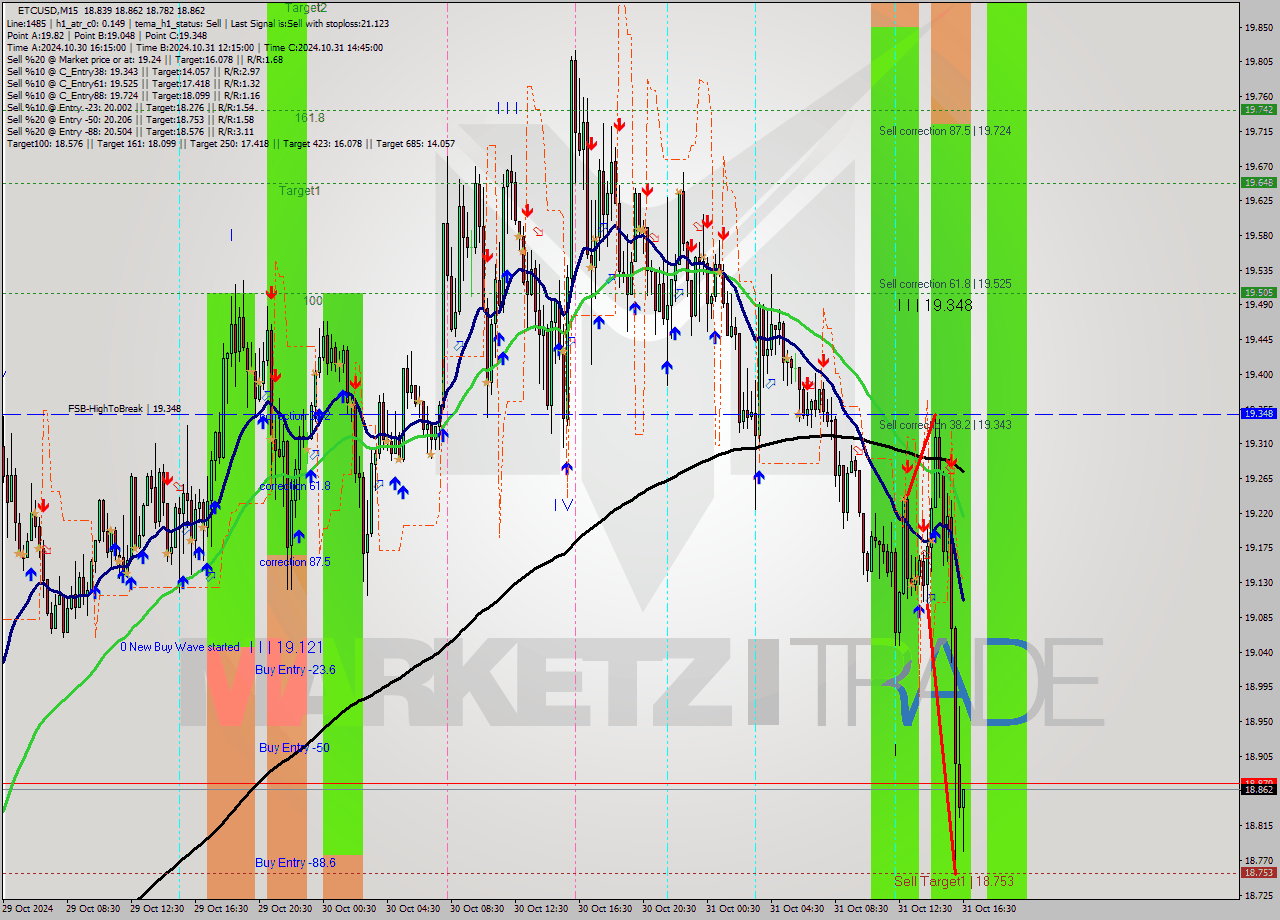Click the '30 Oct 12:30' time label
The width and height of the screenshot is (1280, 920).
tap(542, 909)
